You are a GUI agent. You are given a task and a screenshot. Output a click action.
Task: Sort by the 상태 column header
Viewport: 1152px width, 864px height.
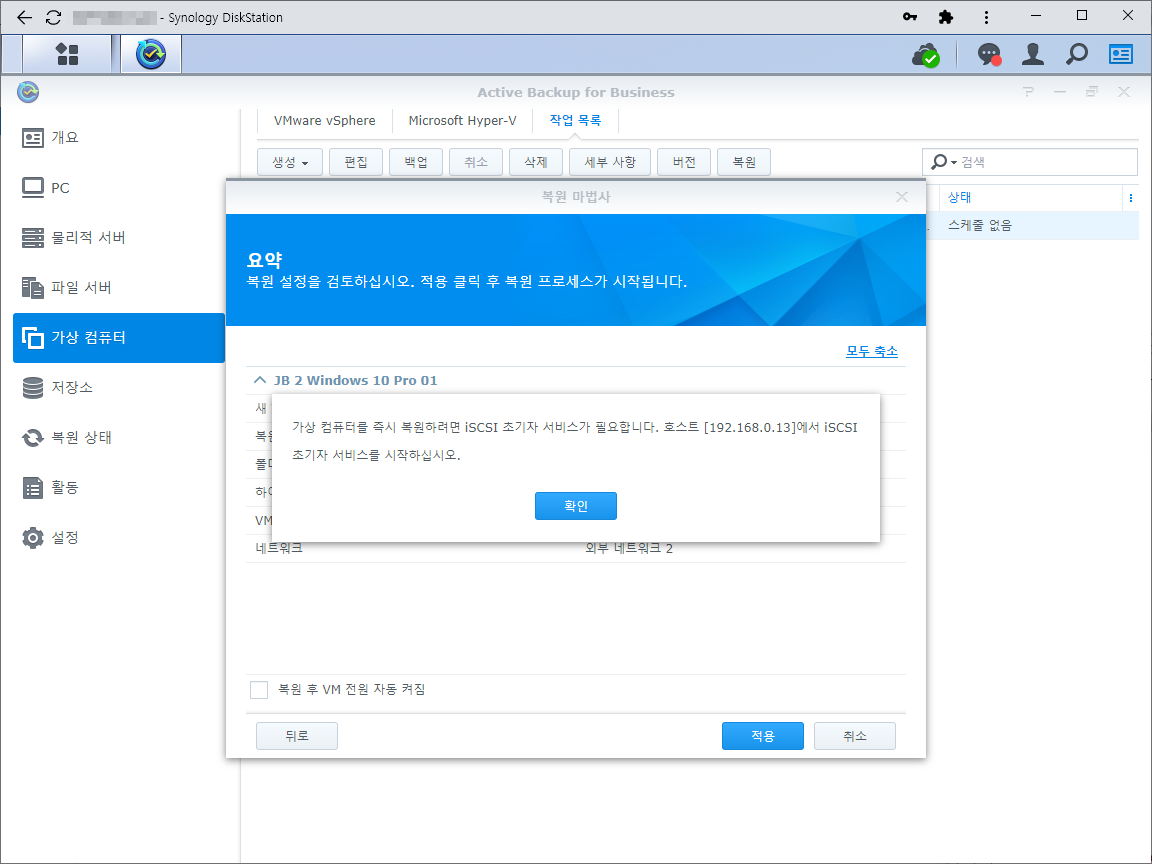1032,198
